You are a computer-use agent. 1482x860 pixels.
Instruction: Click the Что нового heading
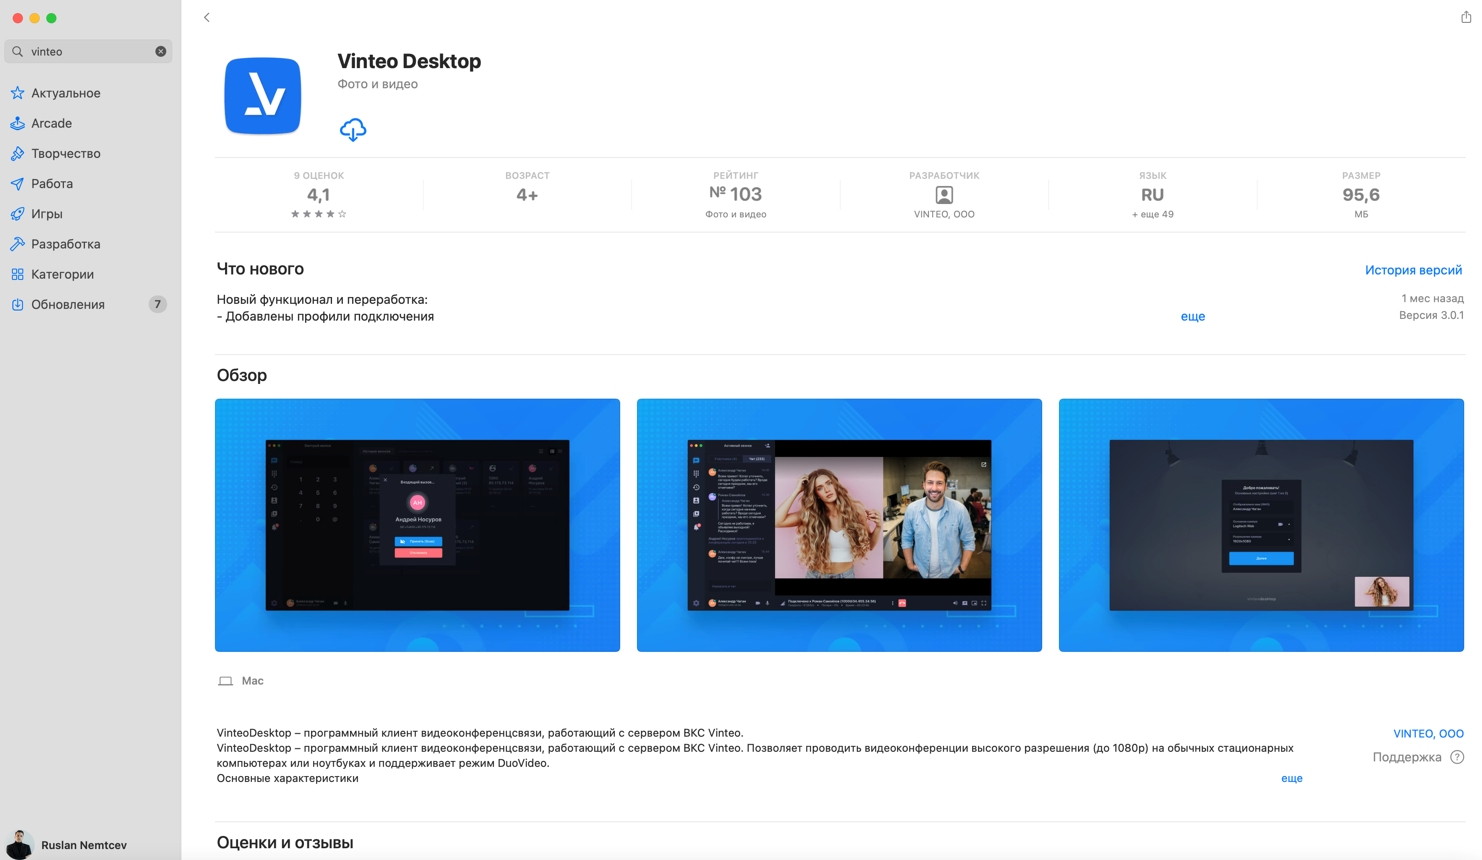click(260, 269)
